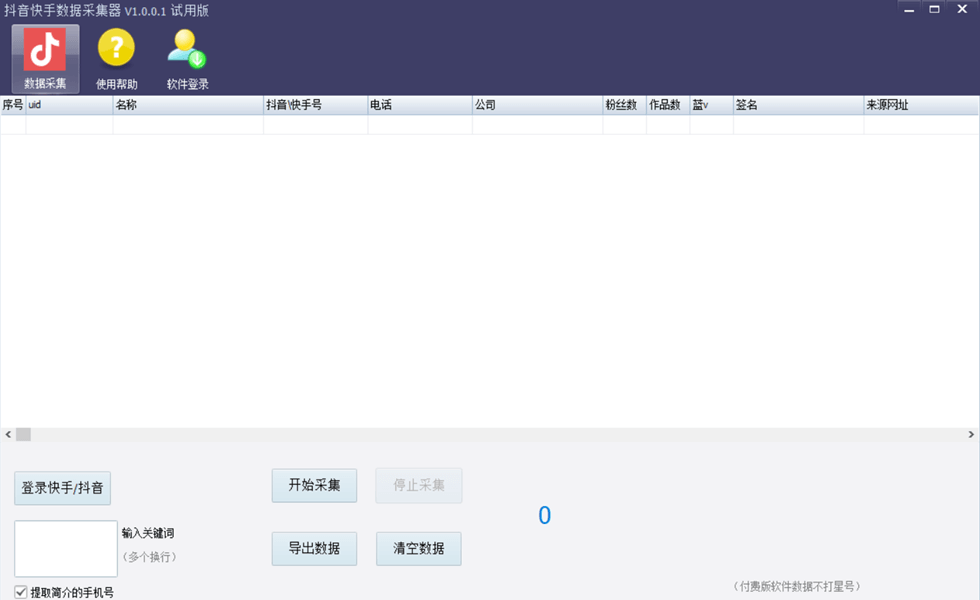The width and height of the screenshot is (980, 600).
Task: Sort by the 公司 column header
Action: (538, 105)
